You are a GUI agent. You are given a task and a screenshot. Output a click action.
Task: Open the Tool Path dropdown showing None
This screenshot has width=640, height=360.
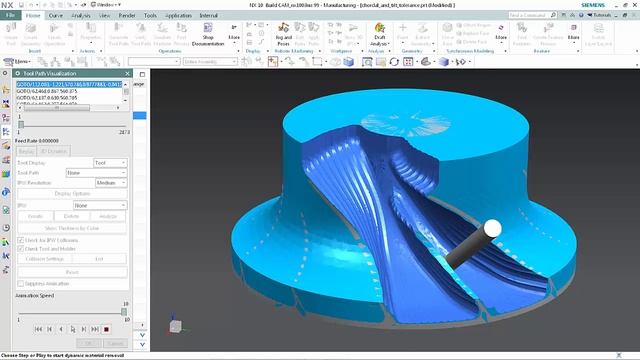(96, 173)
